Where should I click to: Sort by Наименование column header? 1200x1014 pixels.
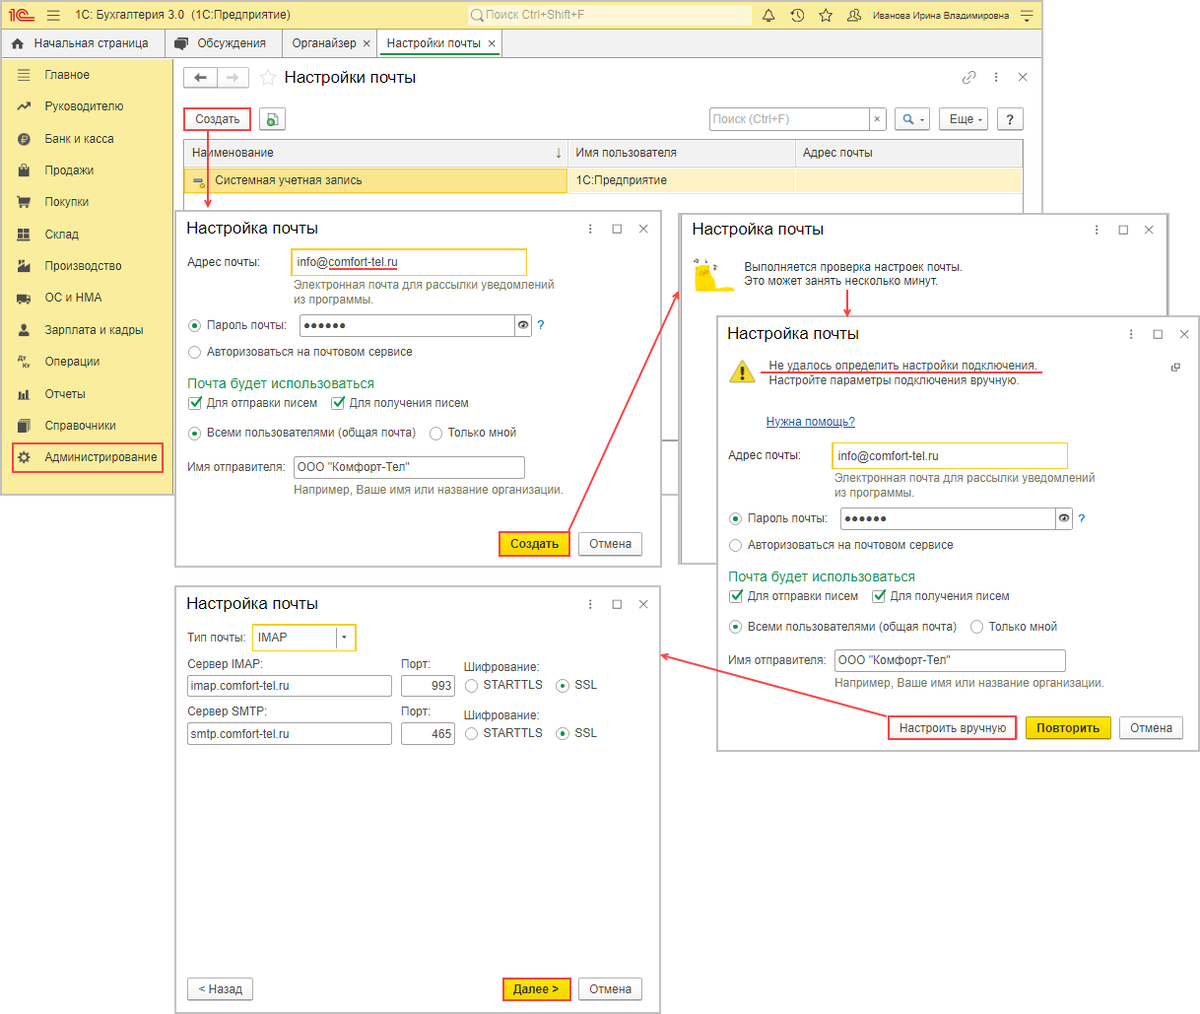pyautogui.click(x=376, y=153)
